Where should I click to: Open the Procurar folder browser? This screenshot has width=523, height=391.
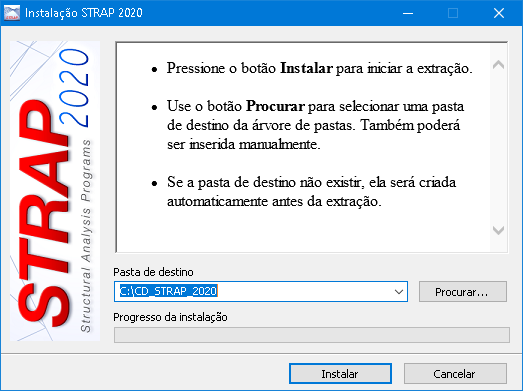click(463, 292)
